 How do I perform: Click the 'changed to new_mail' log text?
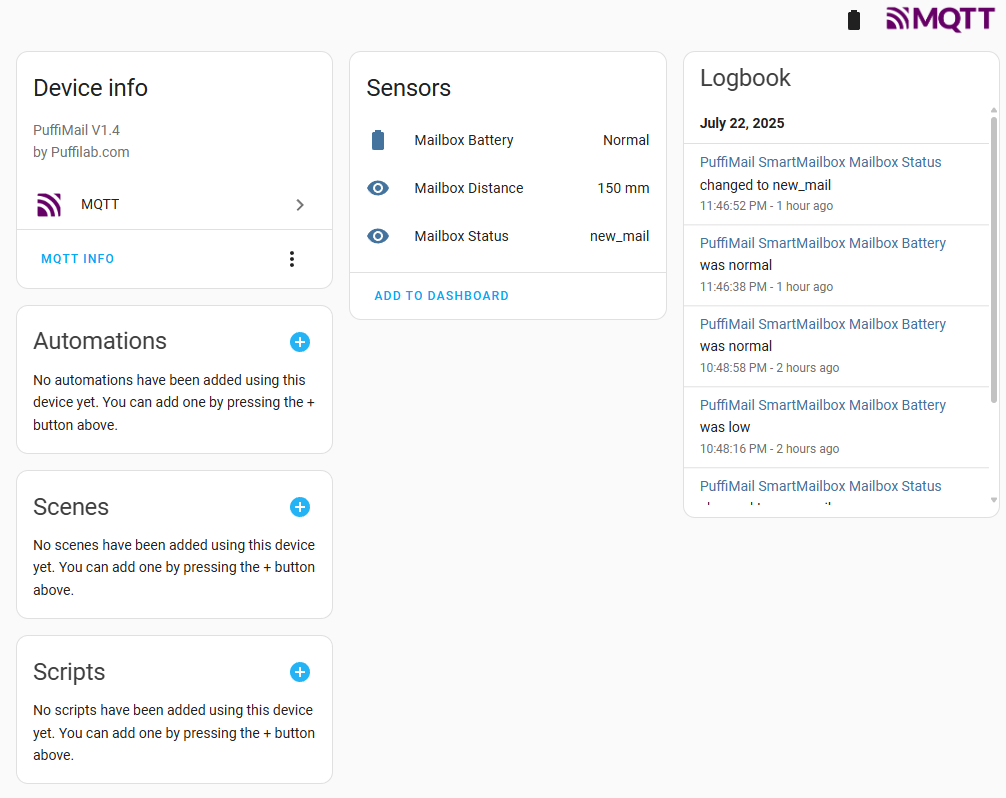(765, 185)
